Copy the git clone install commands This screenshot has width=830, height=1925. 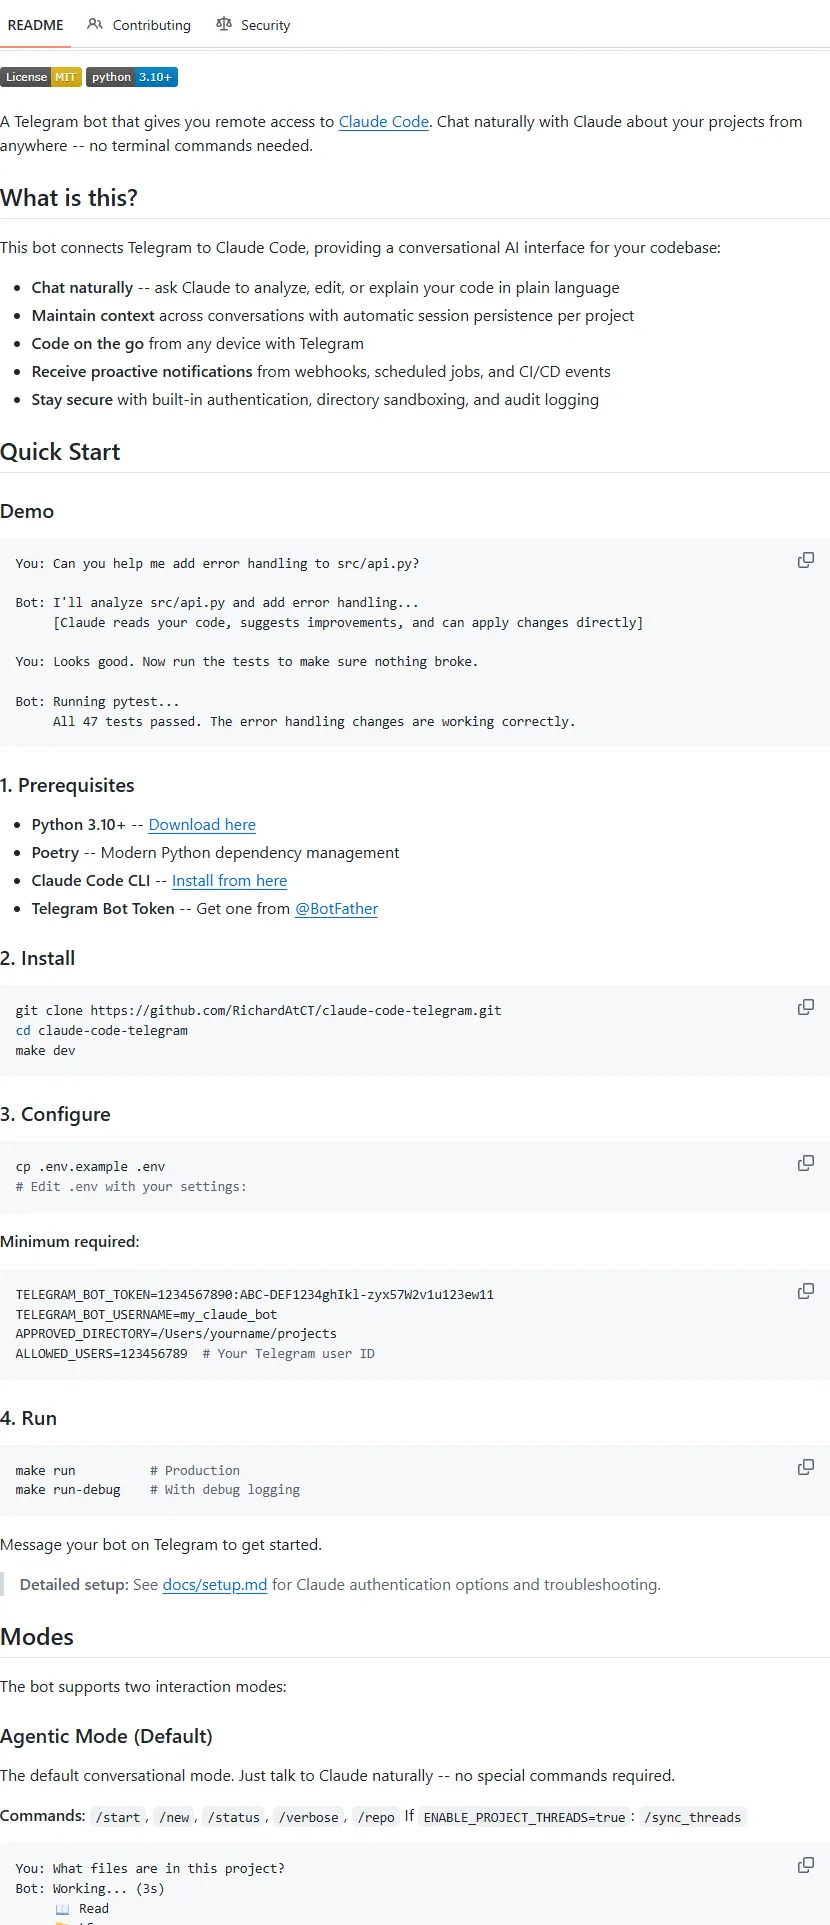tap(805, 1007)
